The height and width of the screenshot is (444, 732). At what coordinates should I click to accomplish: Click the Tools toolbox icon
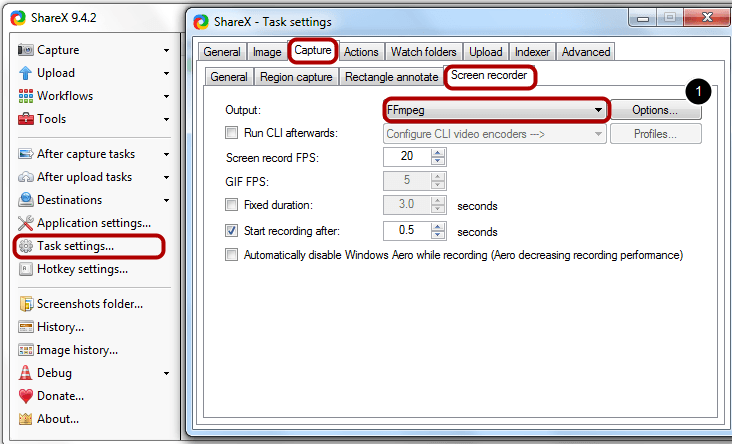(26, 119)
